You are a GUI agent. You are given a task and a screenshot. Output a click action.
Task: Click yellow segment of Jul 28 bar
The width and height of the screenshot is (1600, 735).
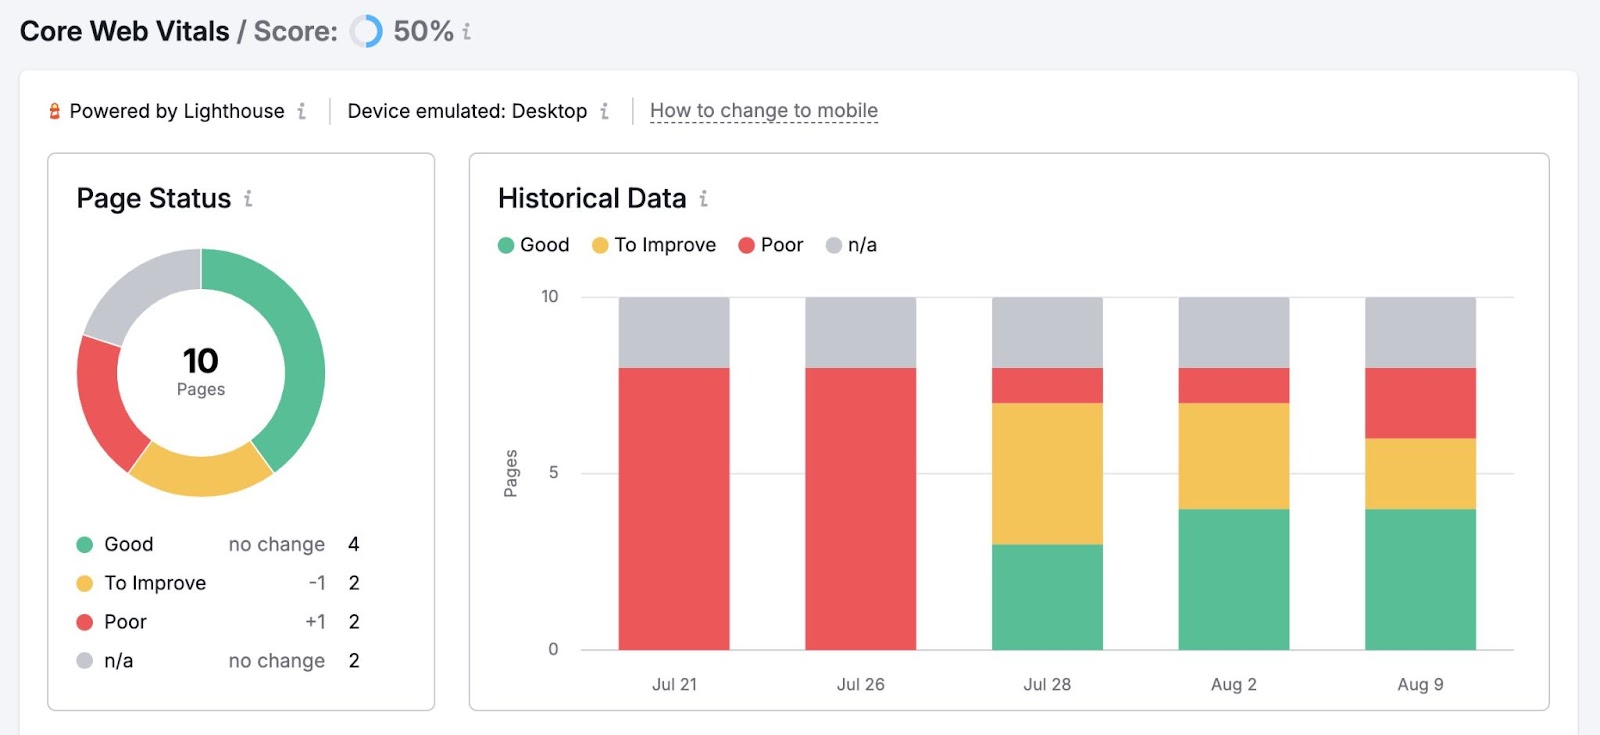[x=1047, y=473]
